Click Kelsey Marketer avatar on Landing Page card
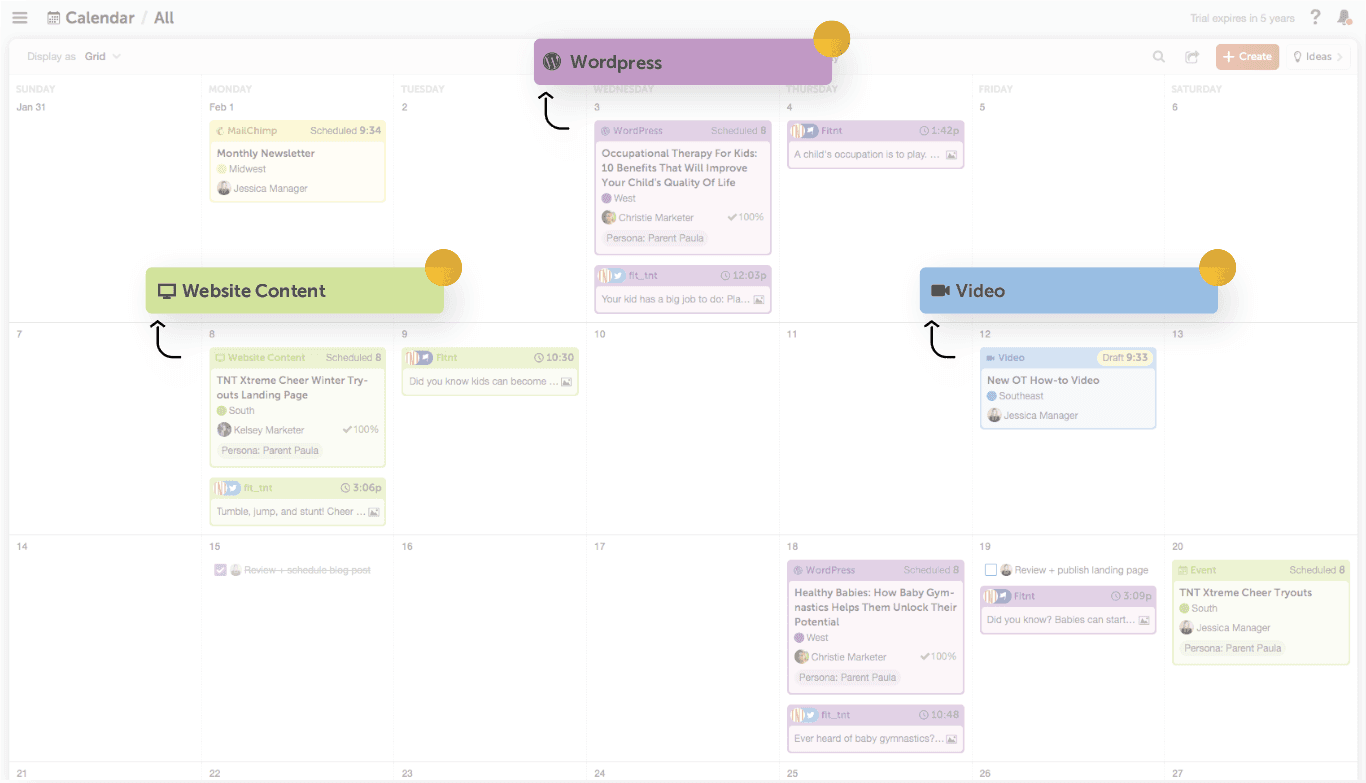This screenshot has width=1366, height=783. pyautogui.click(x=224, y=430)
